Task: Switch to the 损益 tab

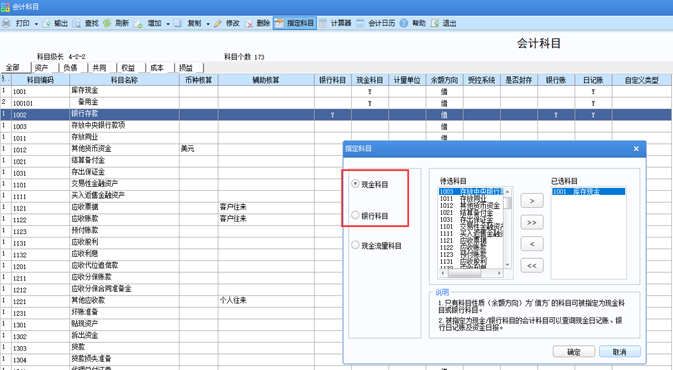Action: point(186,67)
